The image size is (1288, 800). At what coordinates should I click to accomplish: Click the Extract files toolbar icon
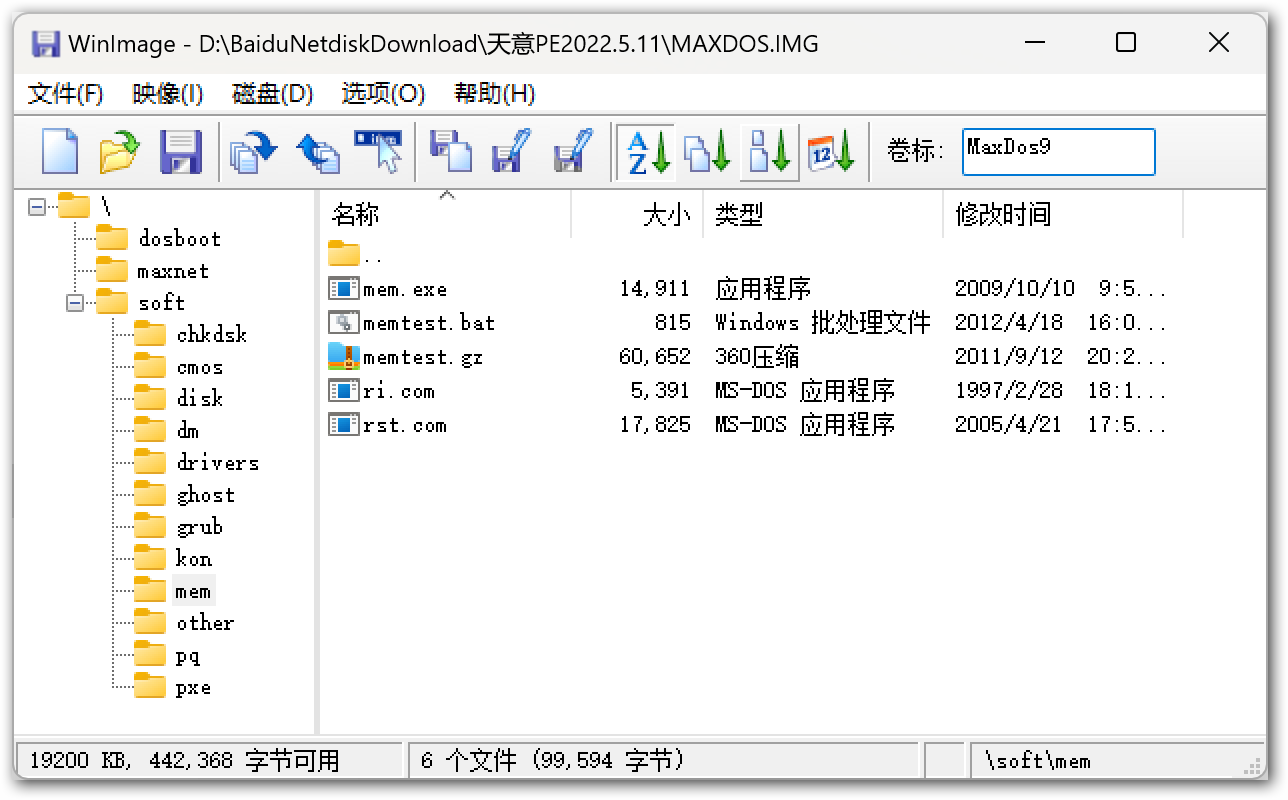(x=252, y=152)
